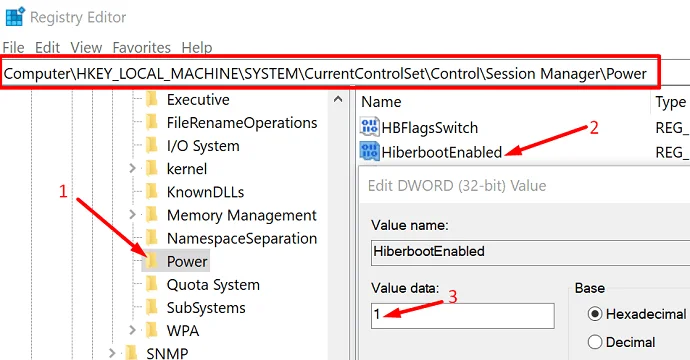Select the HiberbootEnabled value name in list
The height and width of the screenshot is (360, 690).
(442, 152)
